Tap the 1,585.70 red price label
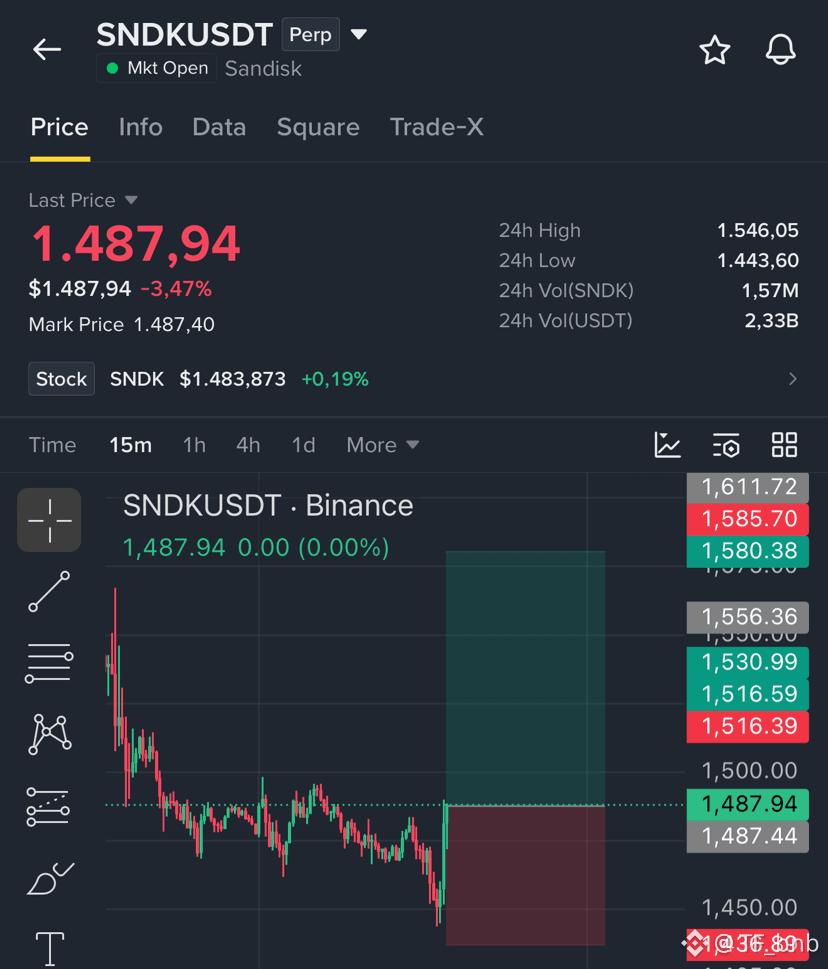The width and height of the screenshot is (828, 969). coord(748,519)
